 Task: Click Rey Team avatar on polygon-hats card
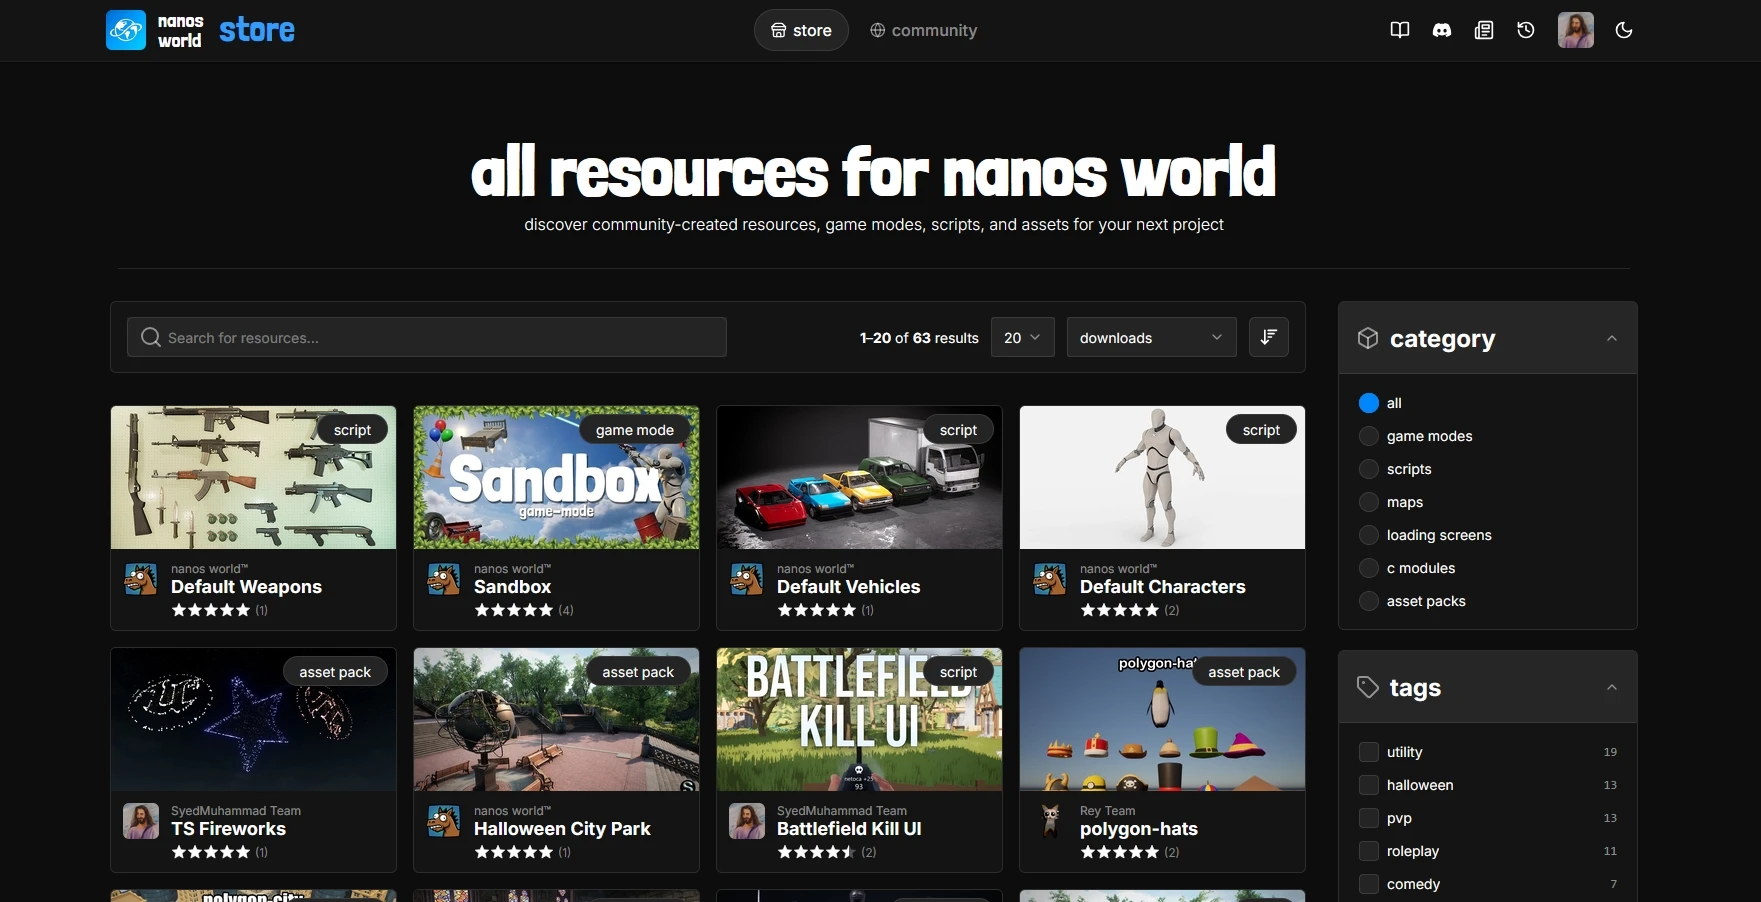point(1050,821)
